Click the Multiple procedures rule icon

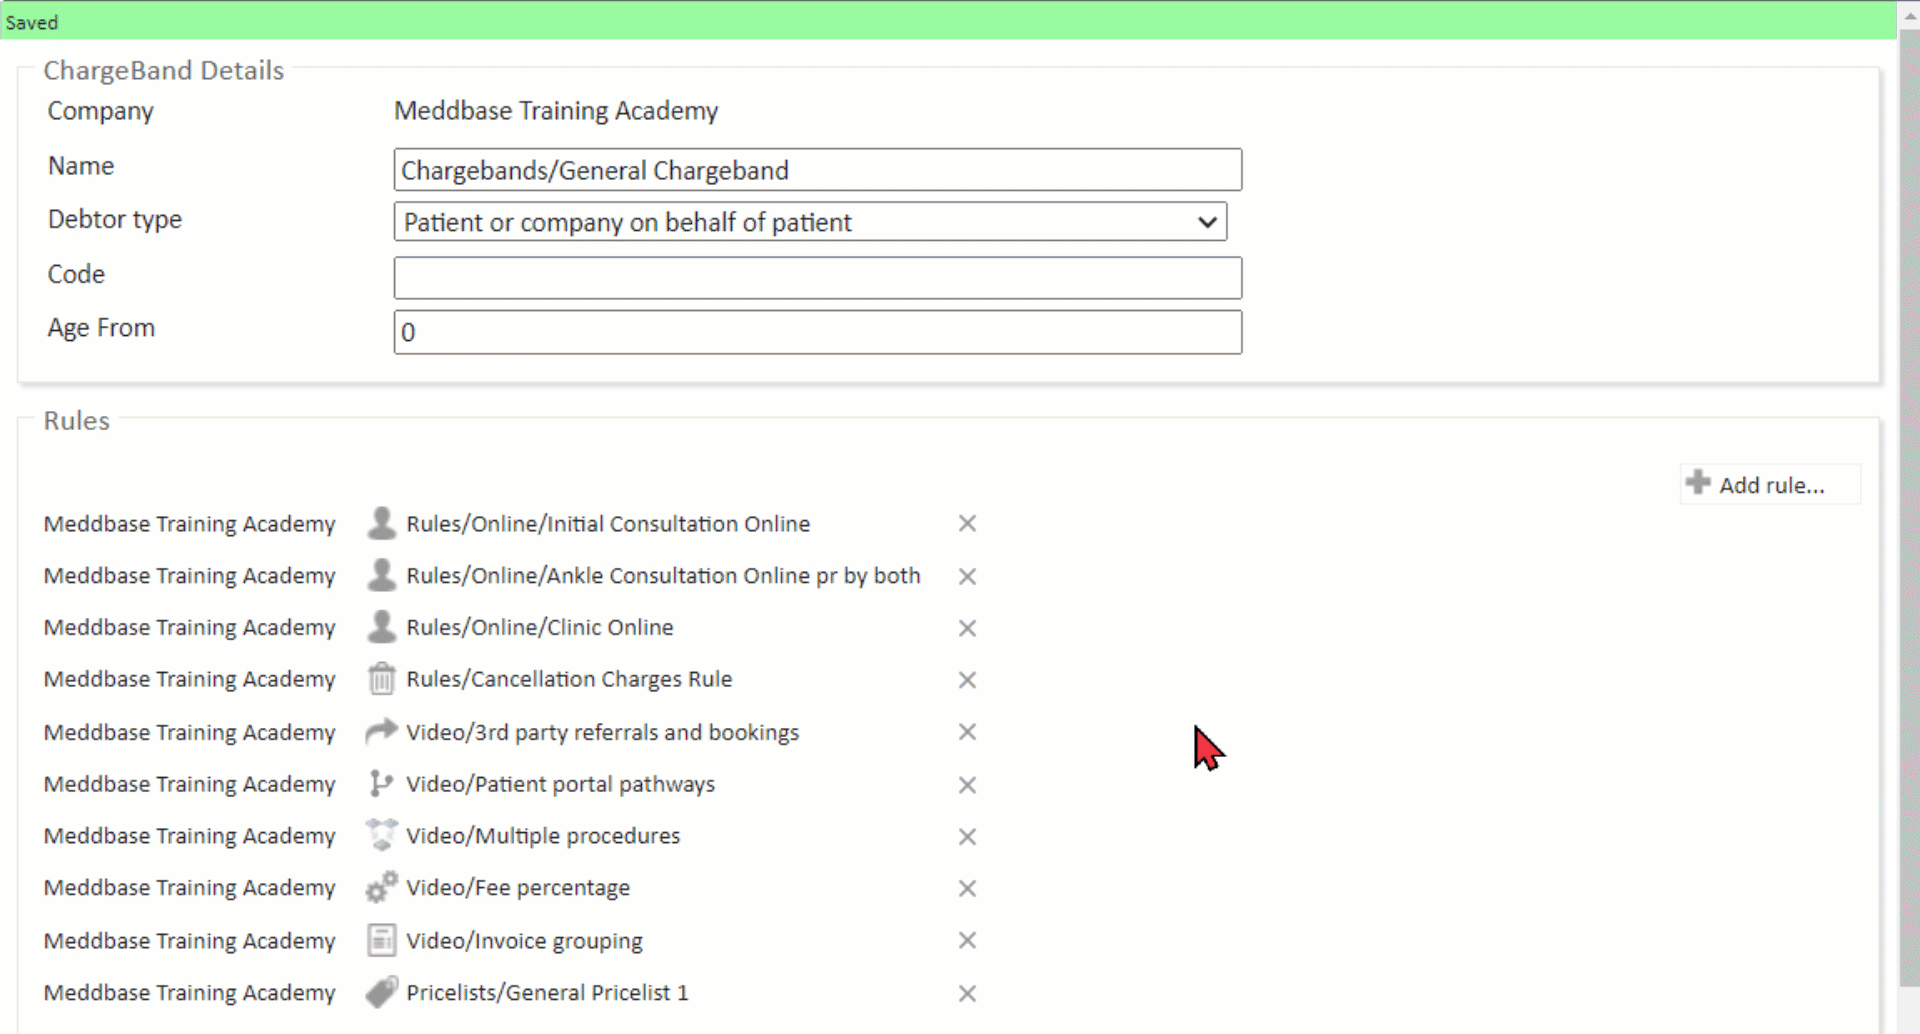(x=381, y=836)
